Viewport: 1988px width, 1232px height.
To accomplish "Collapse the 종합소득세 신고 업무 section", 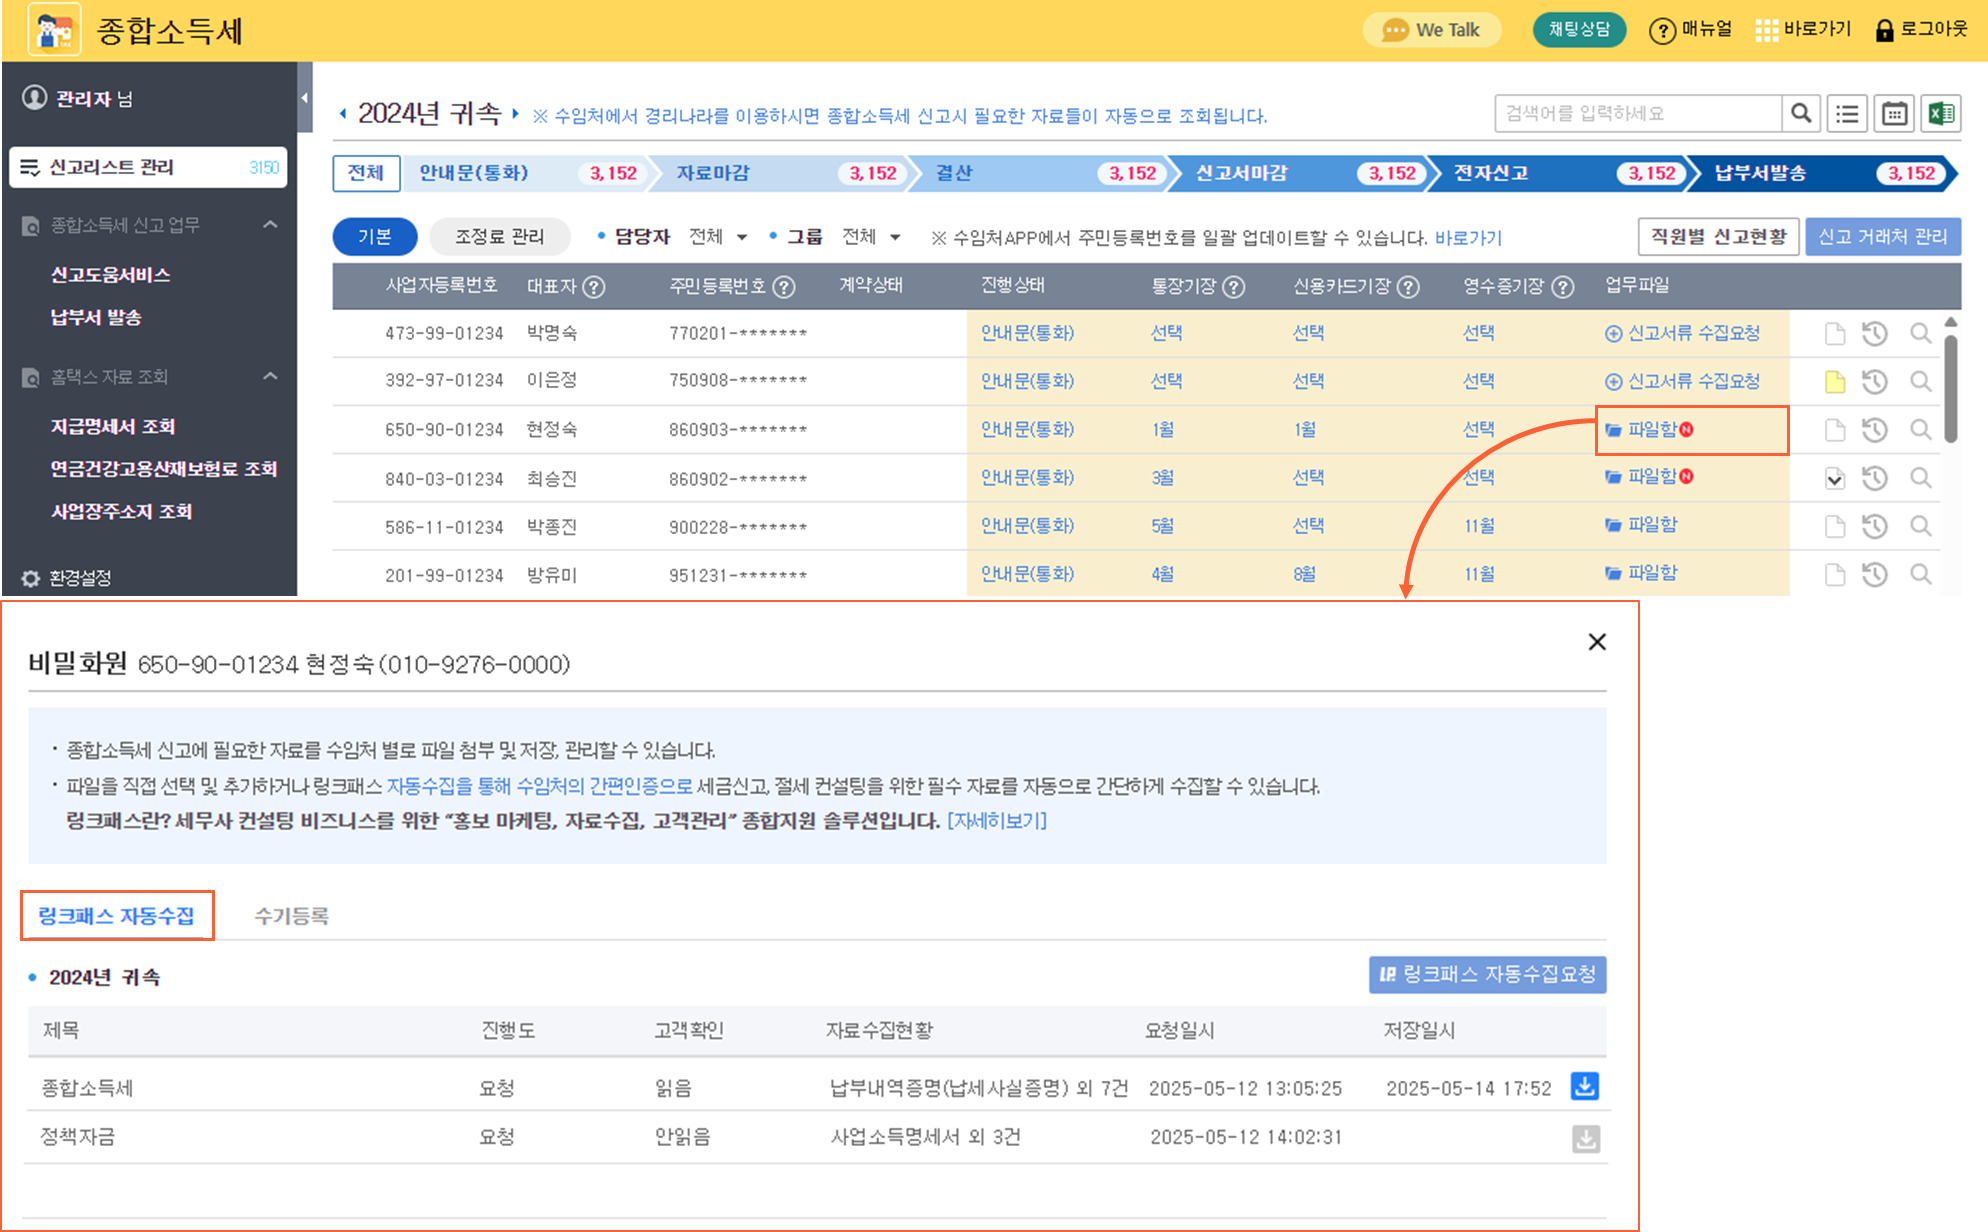I will (270, 225).
